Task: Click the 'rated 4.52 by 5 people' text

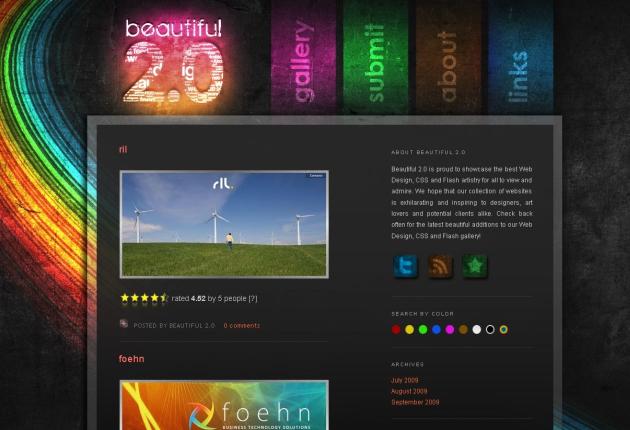Action: (209, 299)
